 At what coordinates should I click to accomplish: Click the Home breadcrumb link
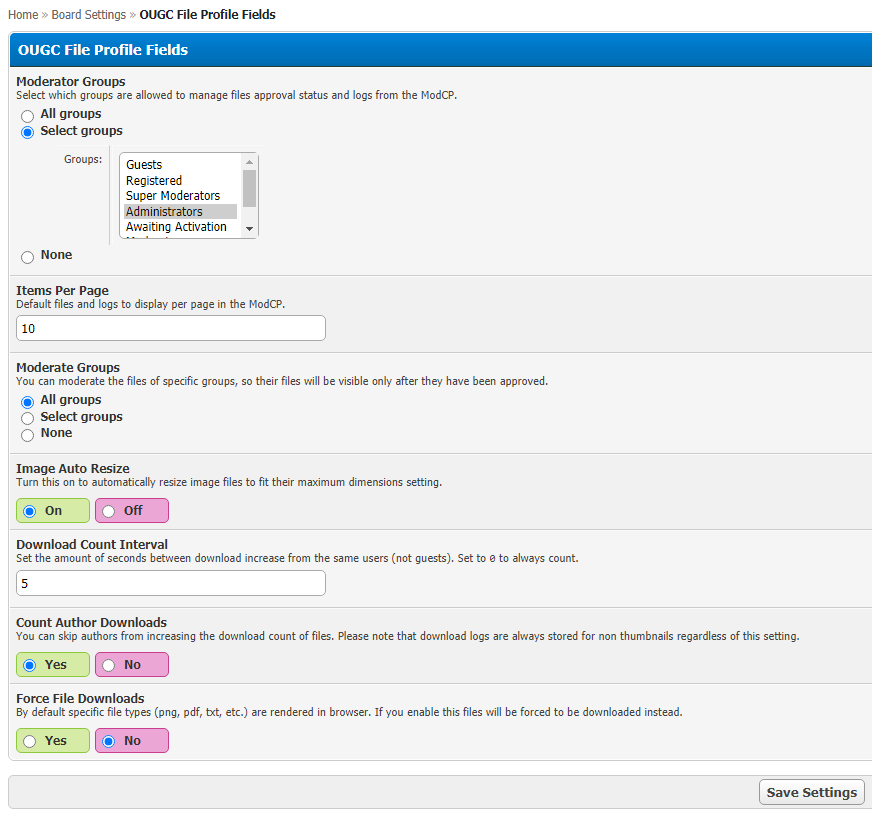(x=23, y=15)
